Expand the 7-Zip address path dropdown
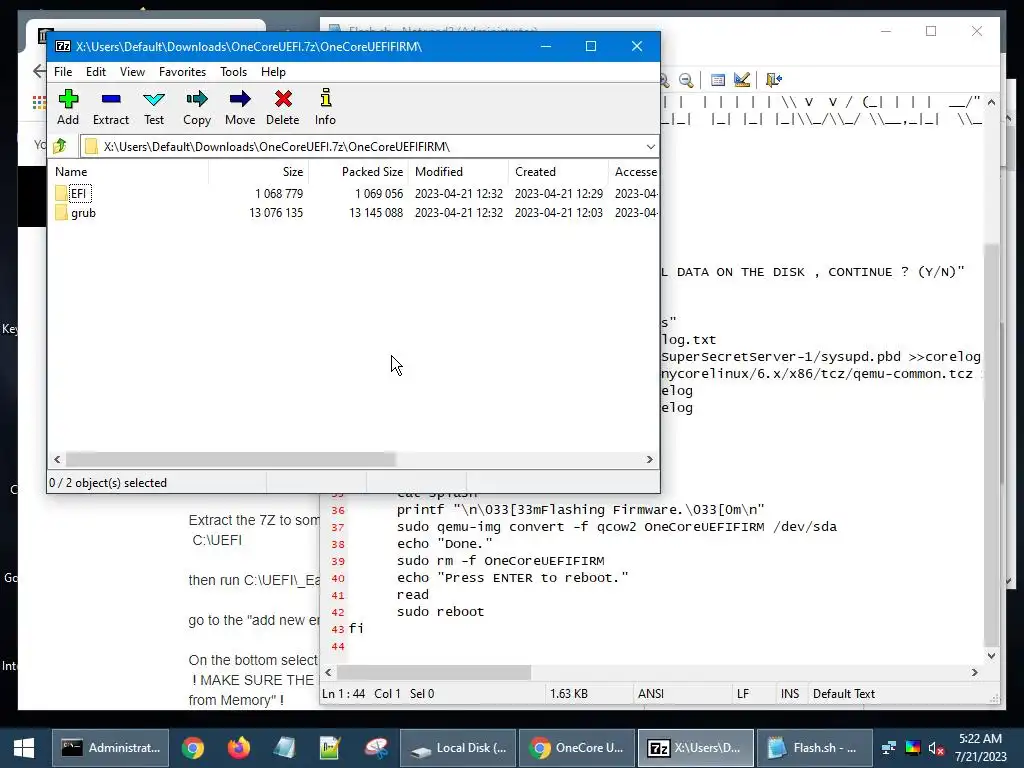Viewport: 1024px width, 768px height. (x=650, y=146)
